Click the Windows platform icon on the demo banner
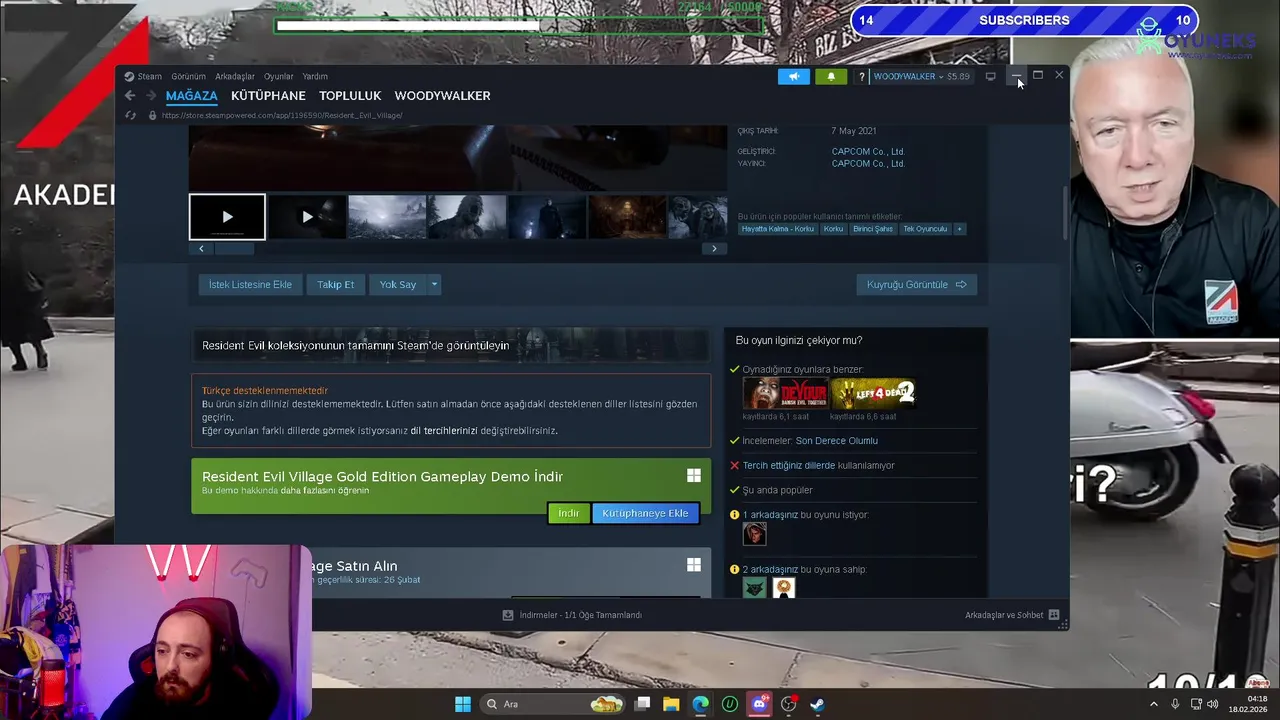The image size is (1280, 720). [693, 476]
